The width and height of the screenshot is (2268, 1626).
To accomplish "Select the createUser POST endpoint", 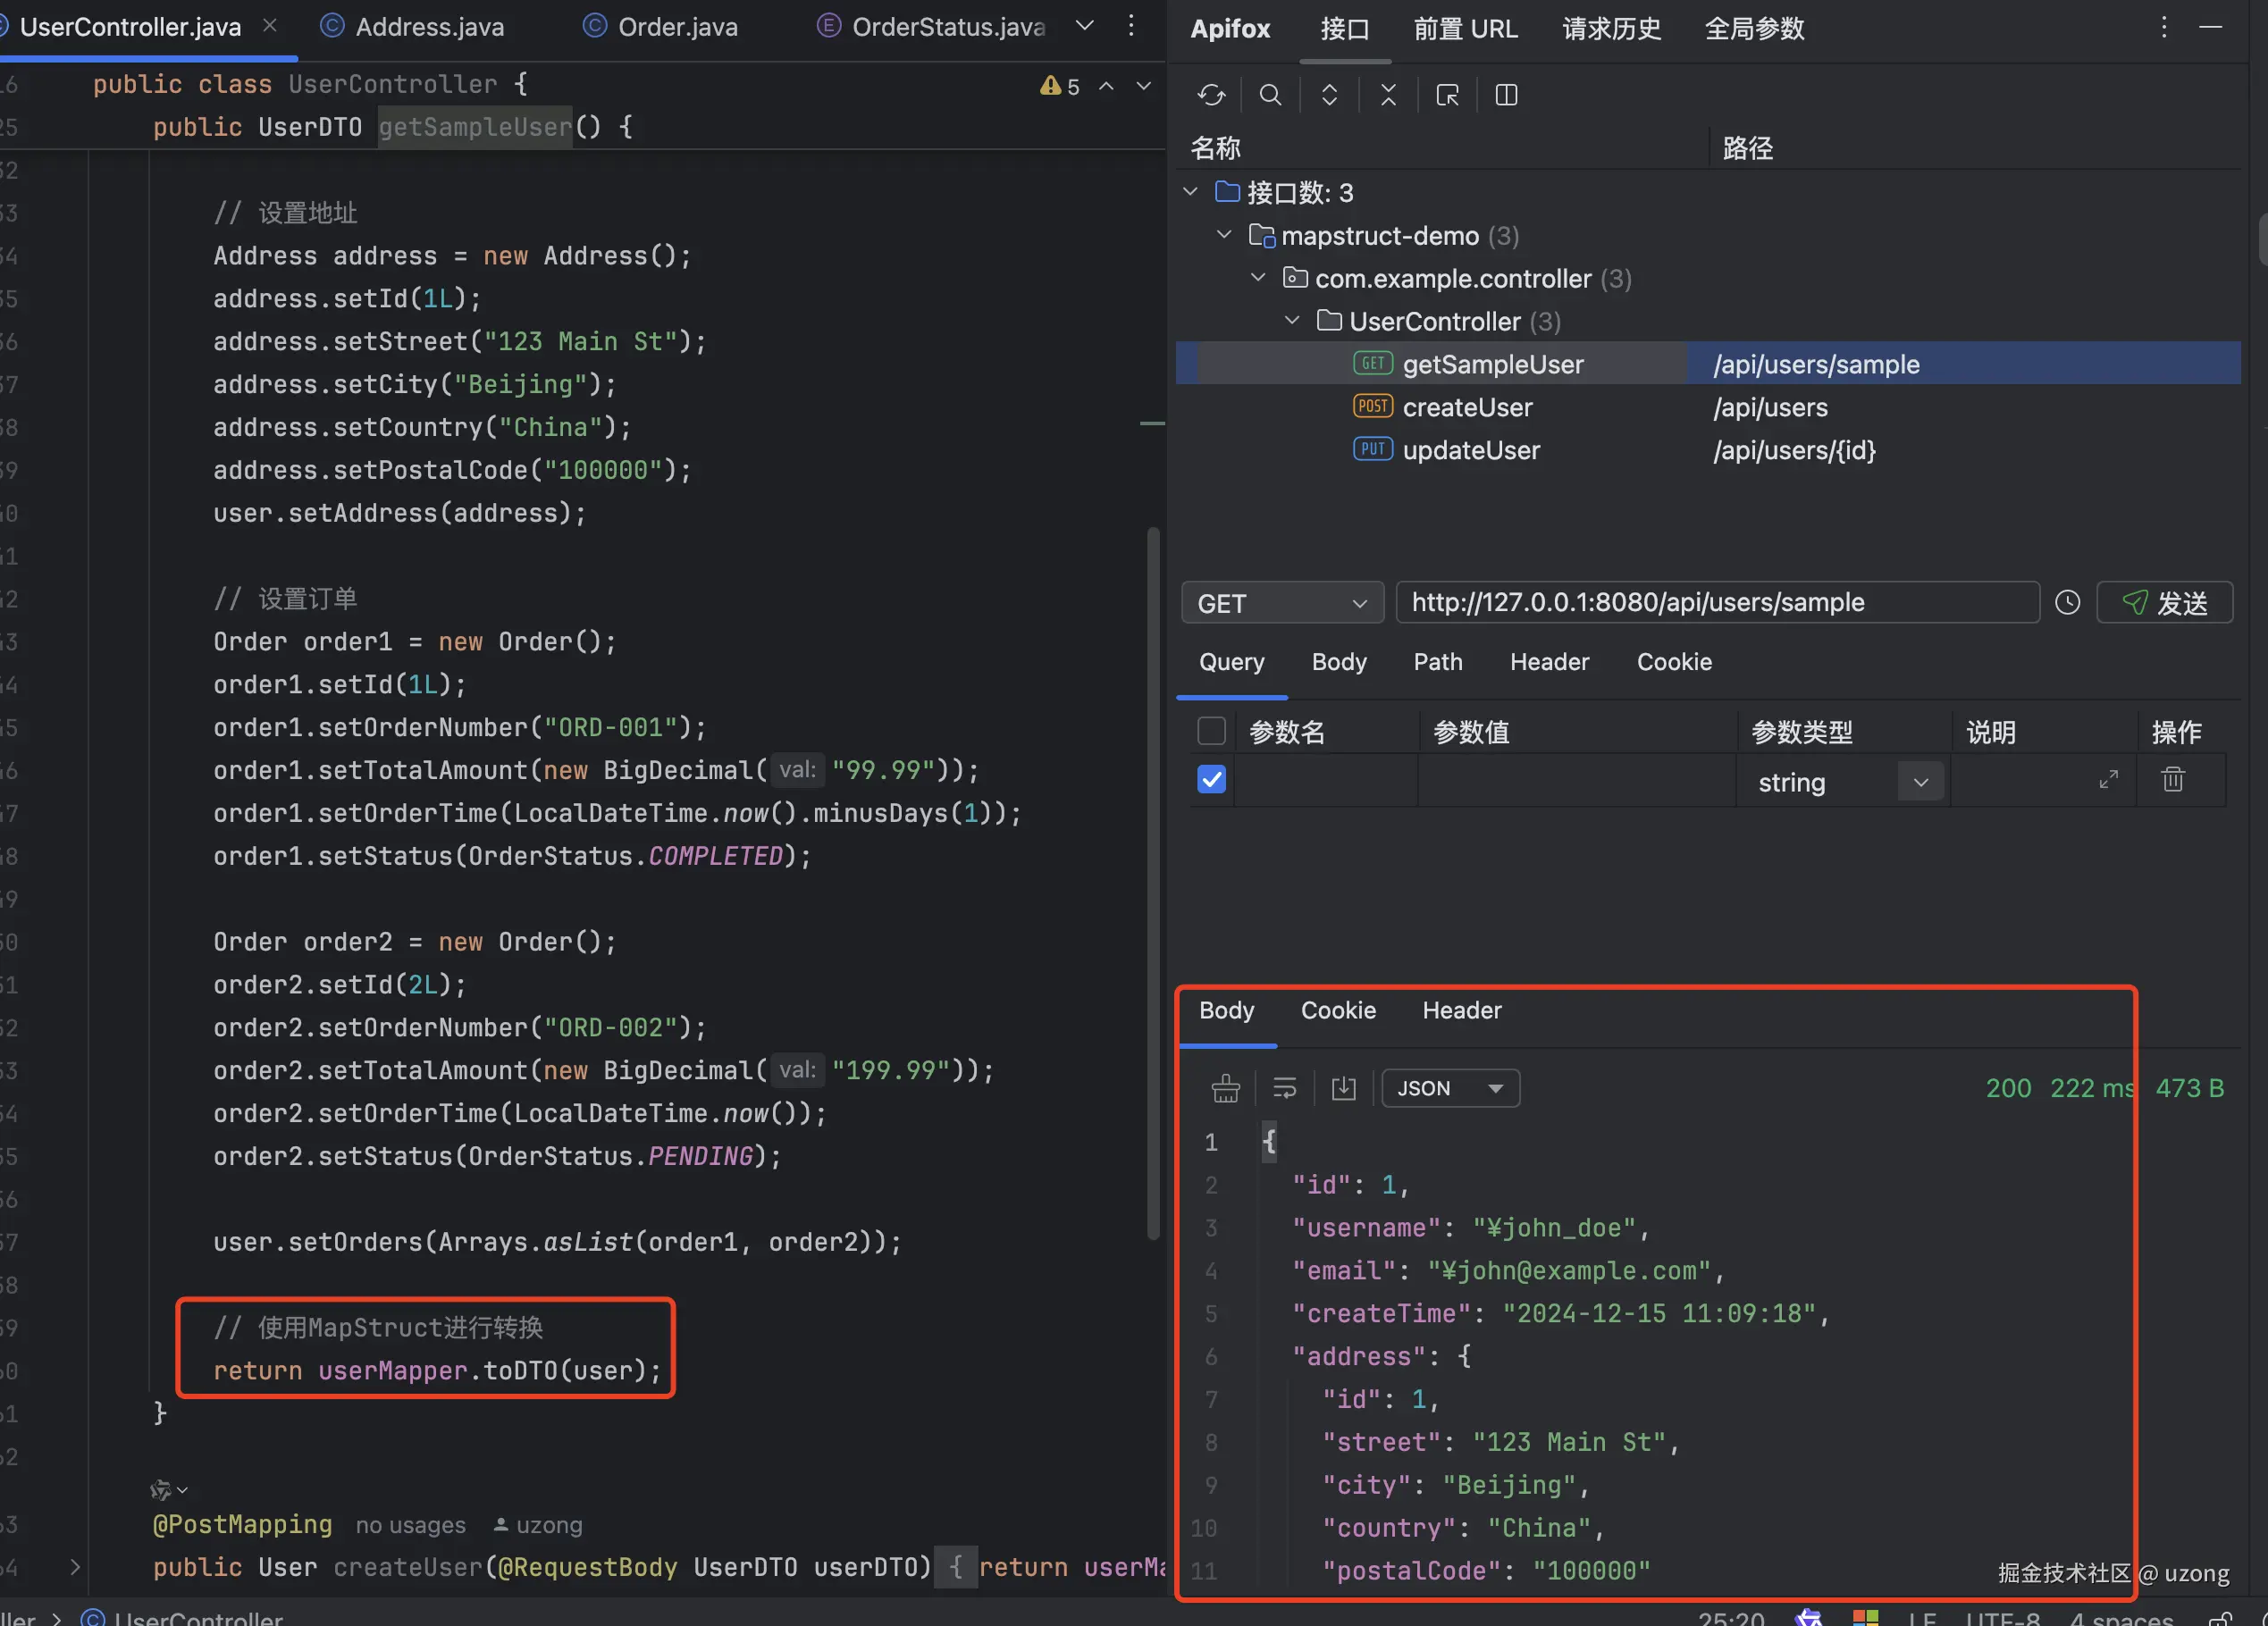I will (x=1467, y=407).
